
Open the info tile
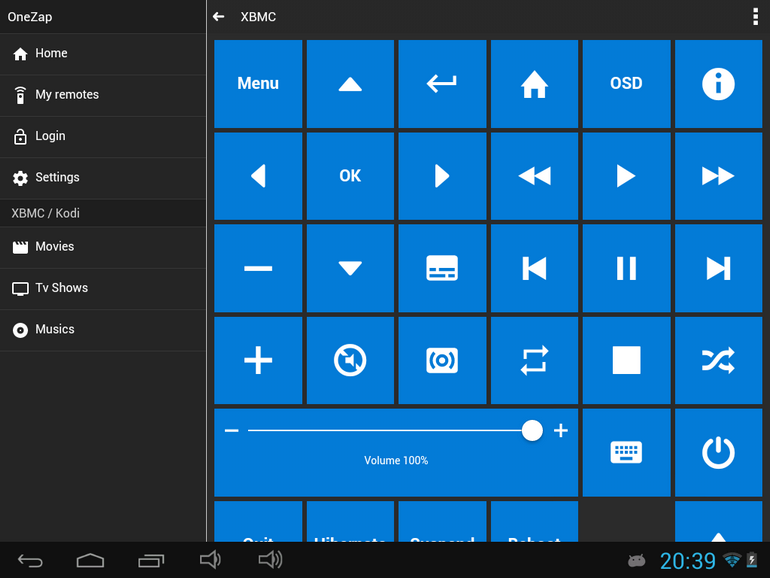(x=718, y=83)
